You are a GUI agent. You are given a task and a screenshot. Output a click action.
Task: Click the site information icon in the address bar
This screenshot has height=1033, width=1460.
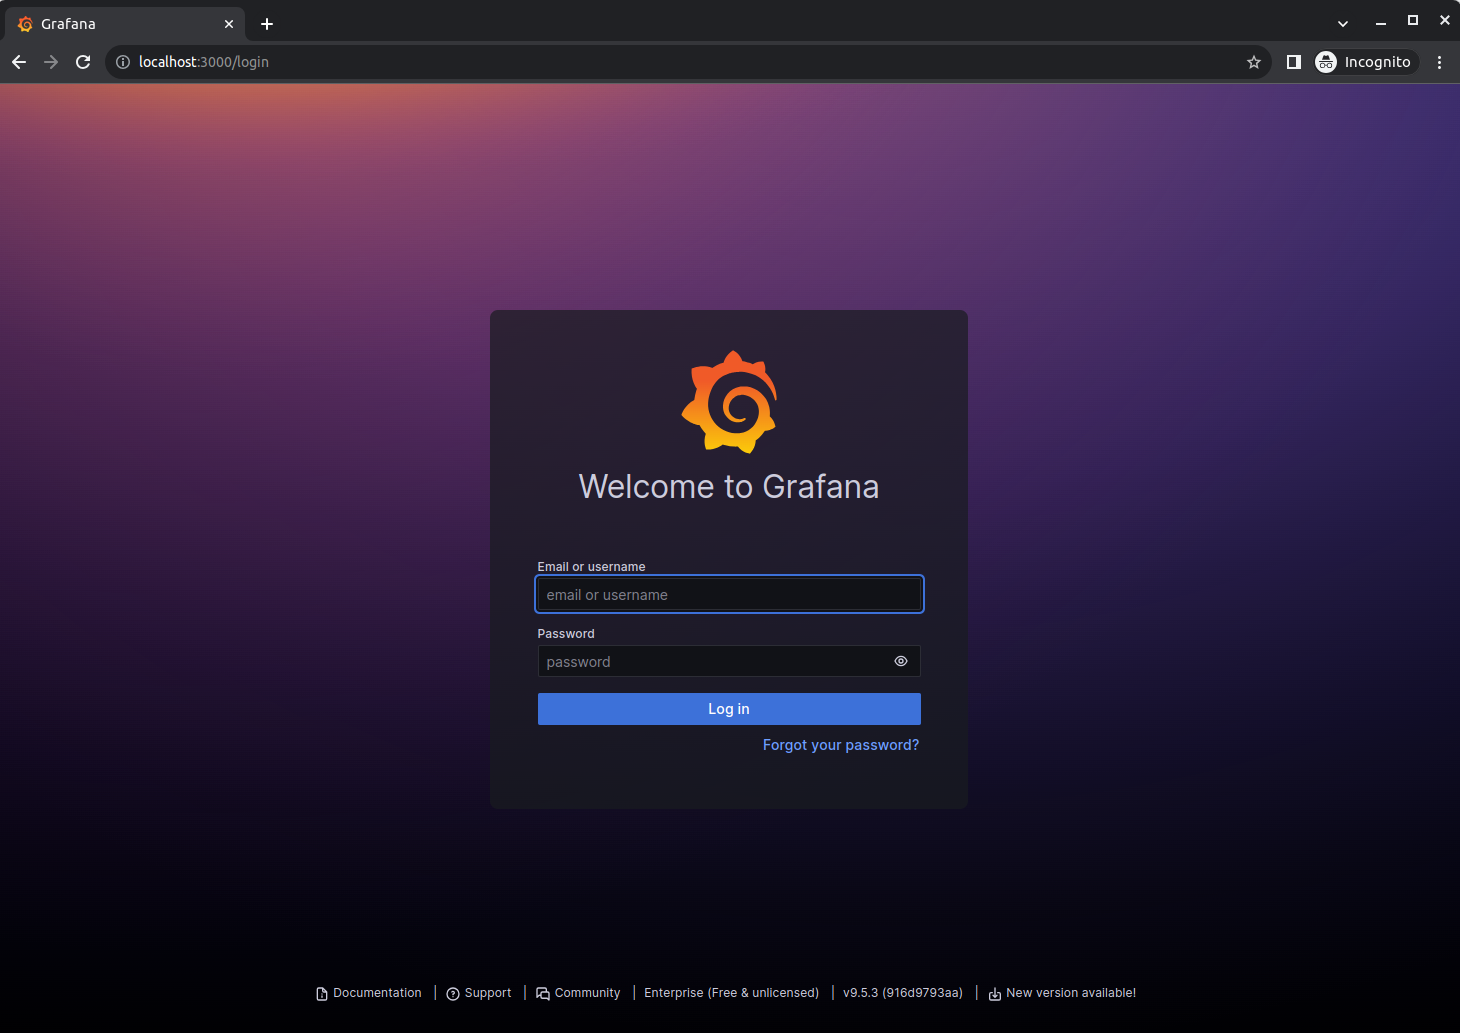[x=122, y=61]
